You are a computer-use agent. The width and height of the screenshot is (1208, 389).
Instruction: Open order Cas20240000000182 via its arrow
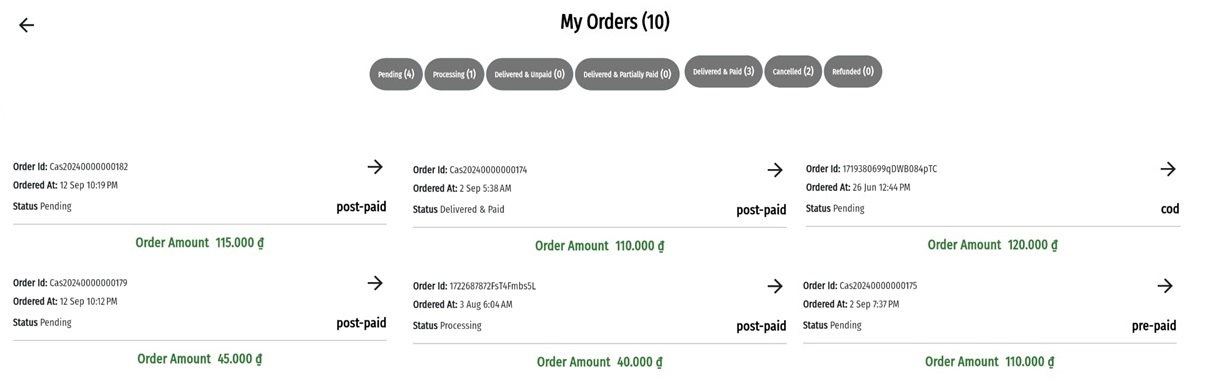[x=375, y=167]
